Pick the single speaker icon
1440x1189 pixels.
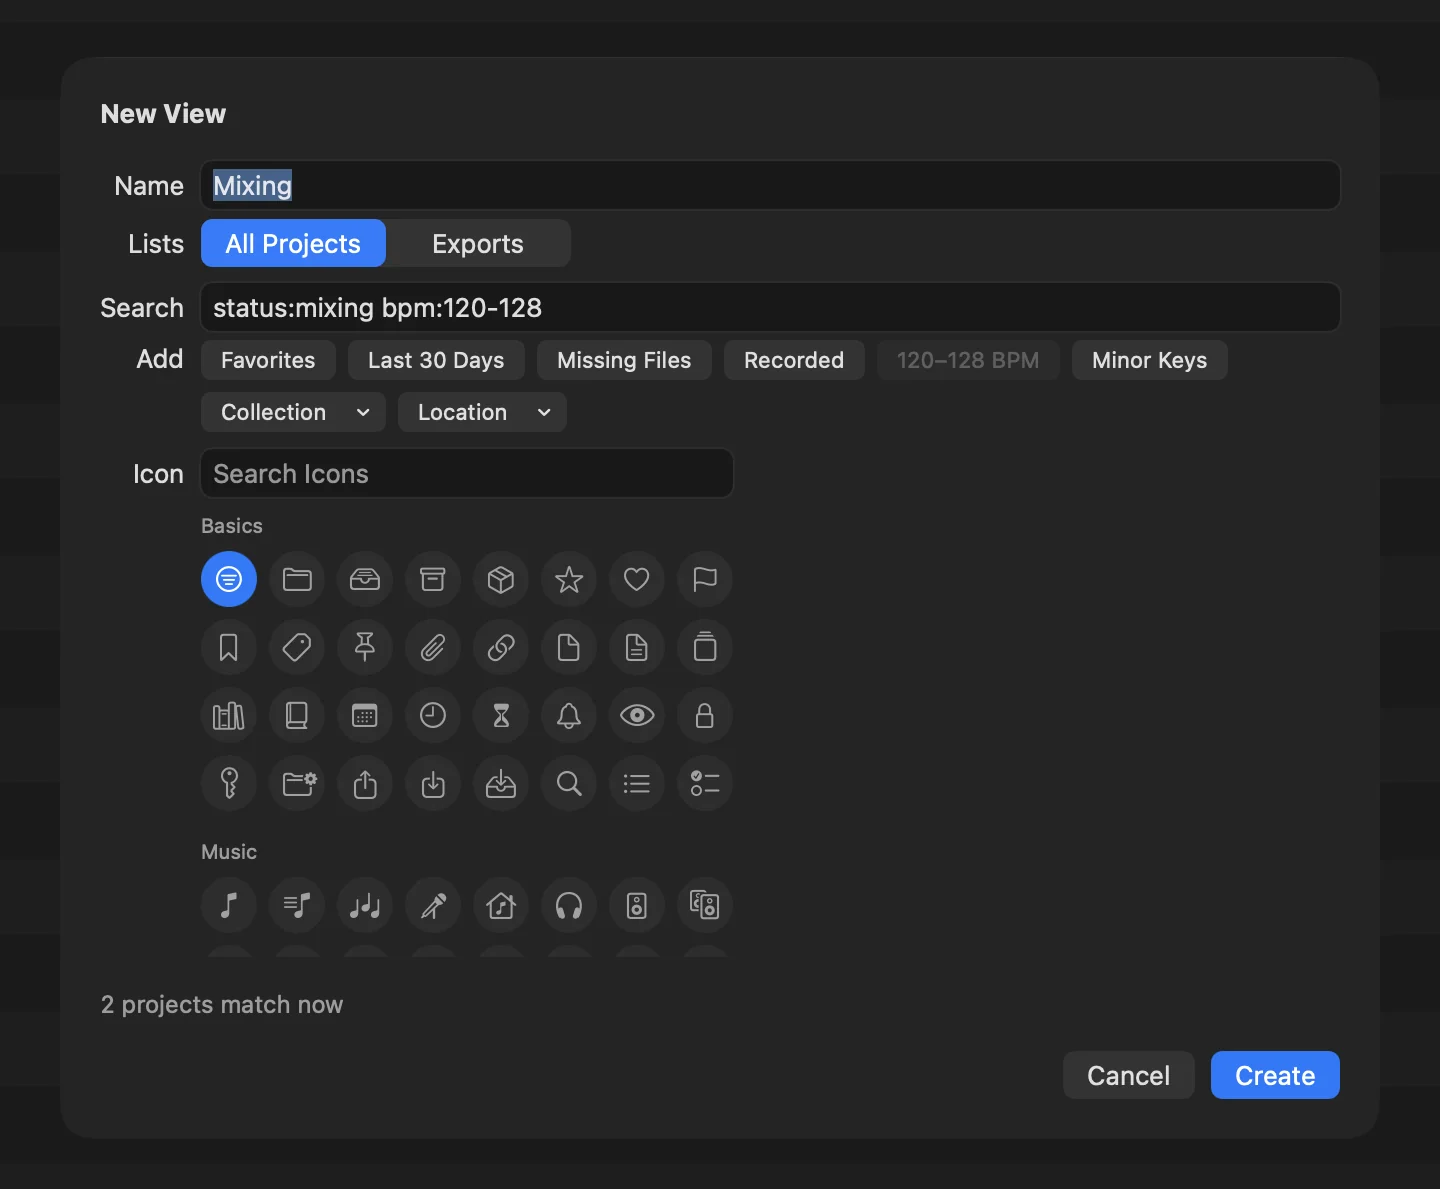pos(637,905)
